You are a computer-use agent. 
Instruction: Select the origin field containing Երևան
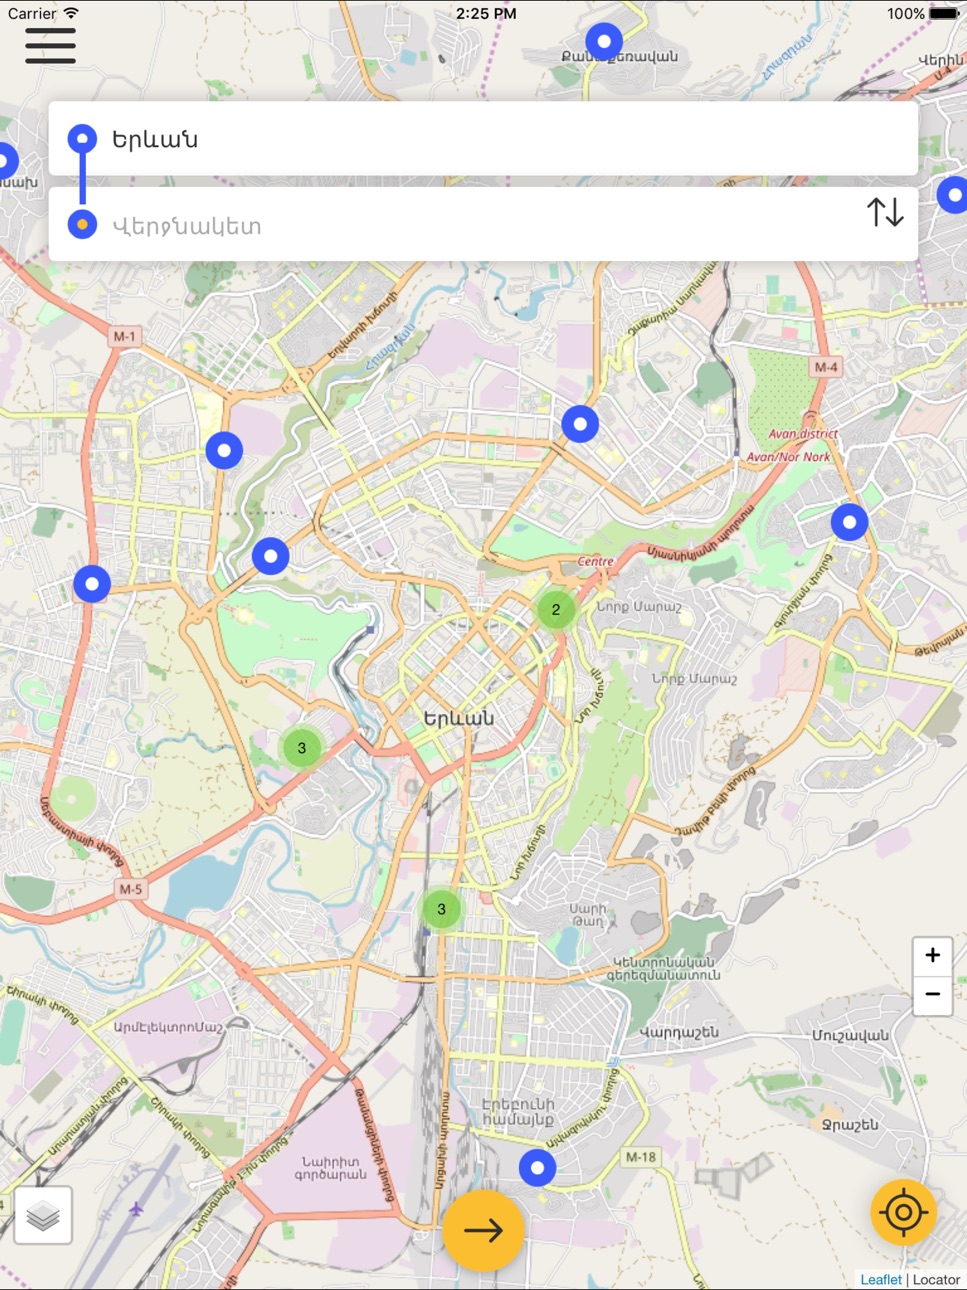point(483,139)
